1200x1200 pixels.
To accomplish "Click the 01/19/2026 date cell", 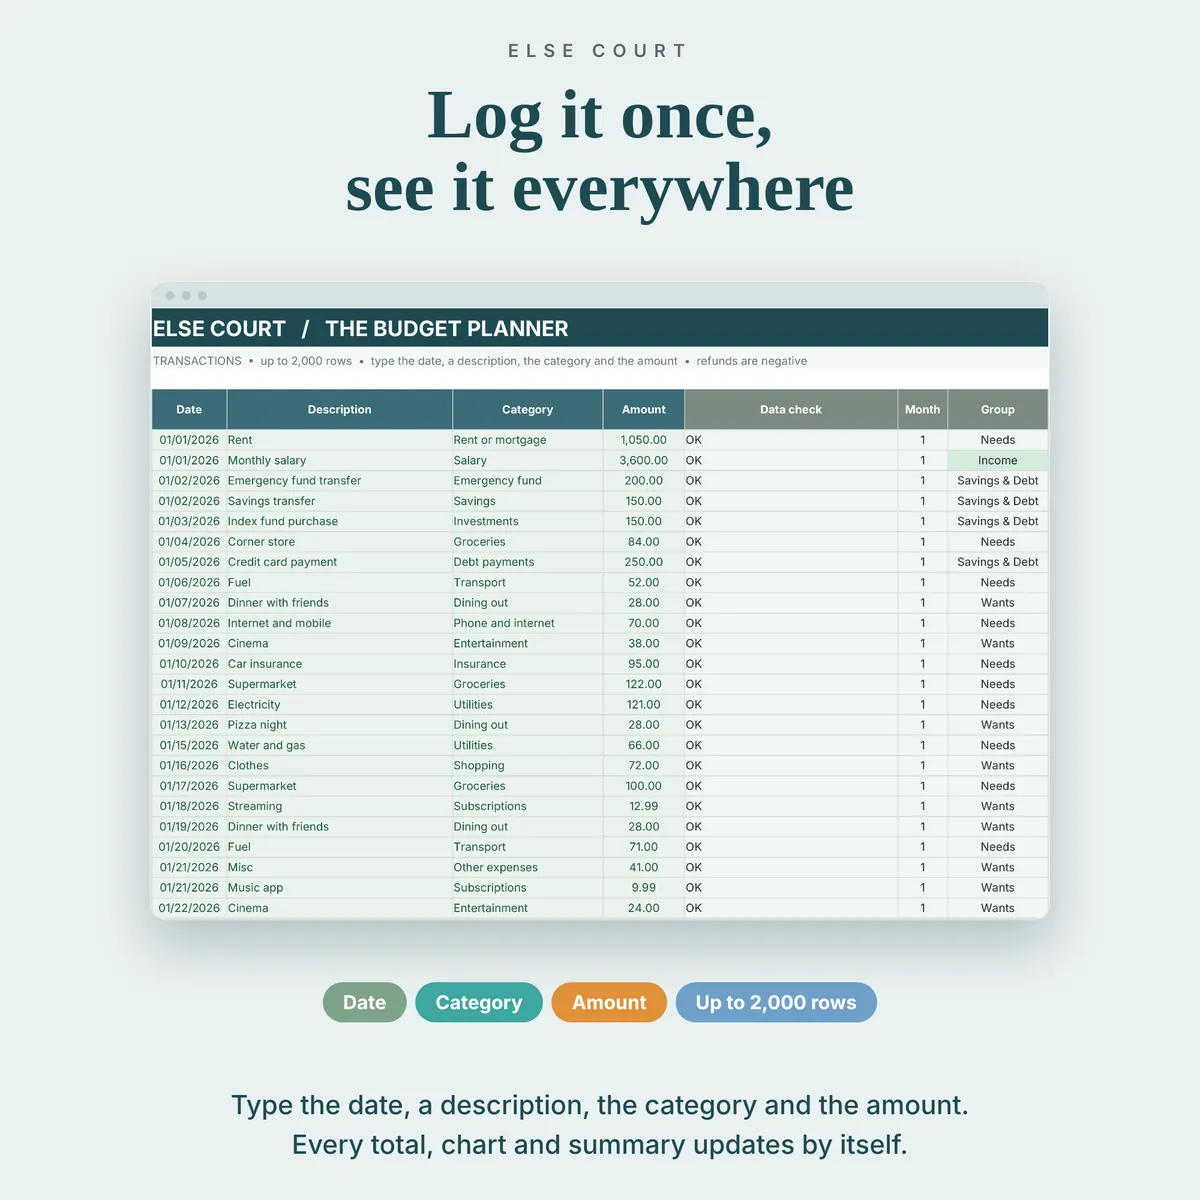I will click(x=189, y=826).
